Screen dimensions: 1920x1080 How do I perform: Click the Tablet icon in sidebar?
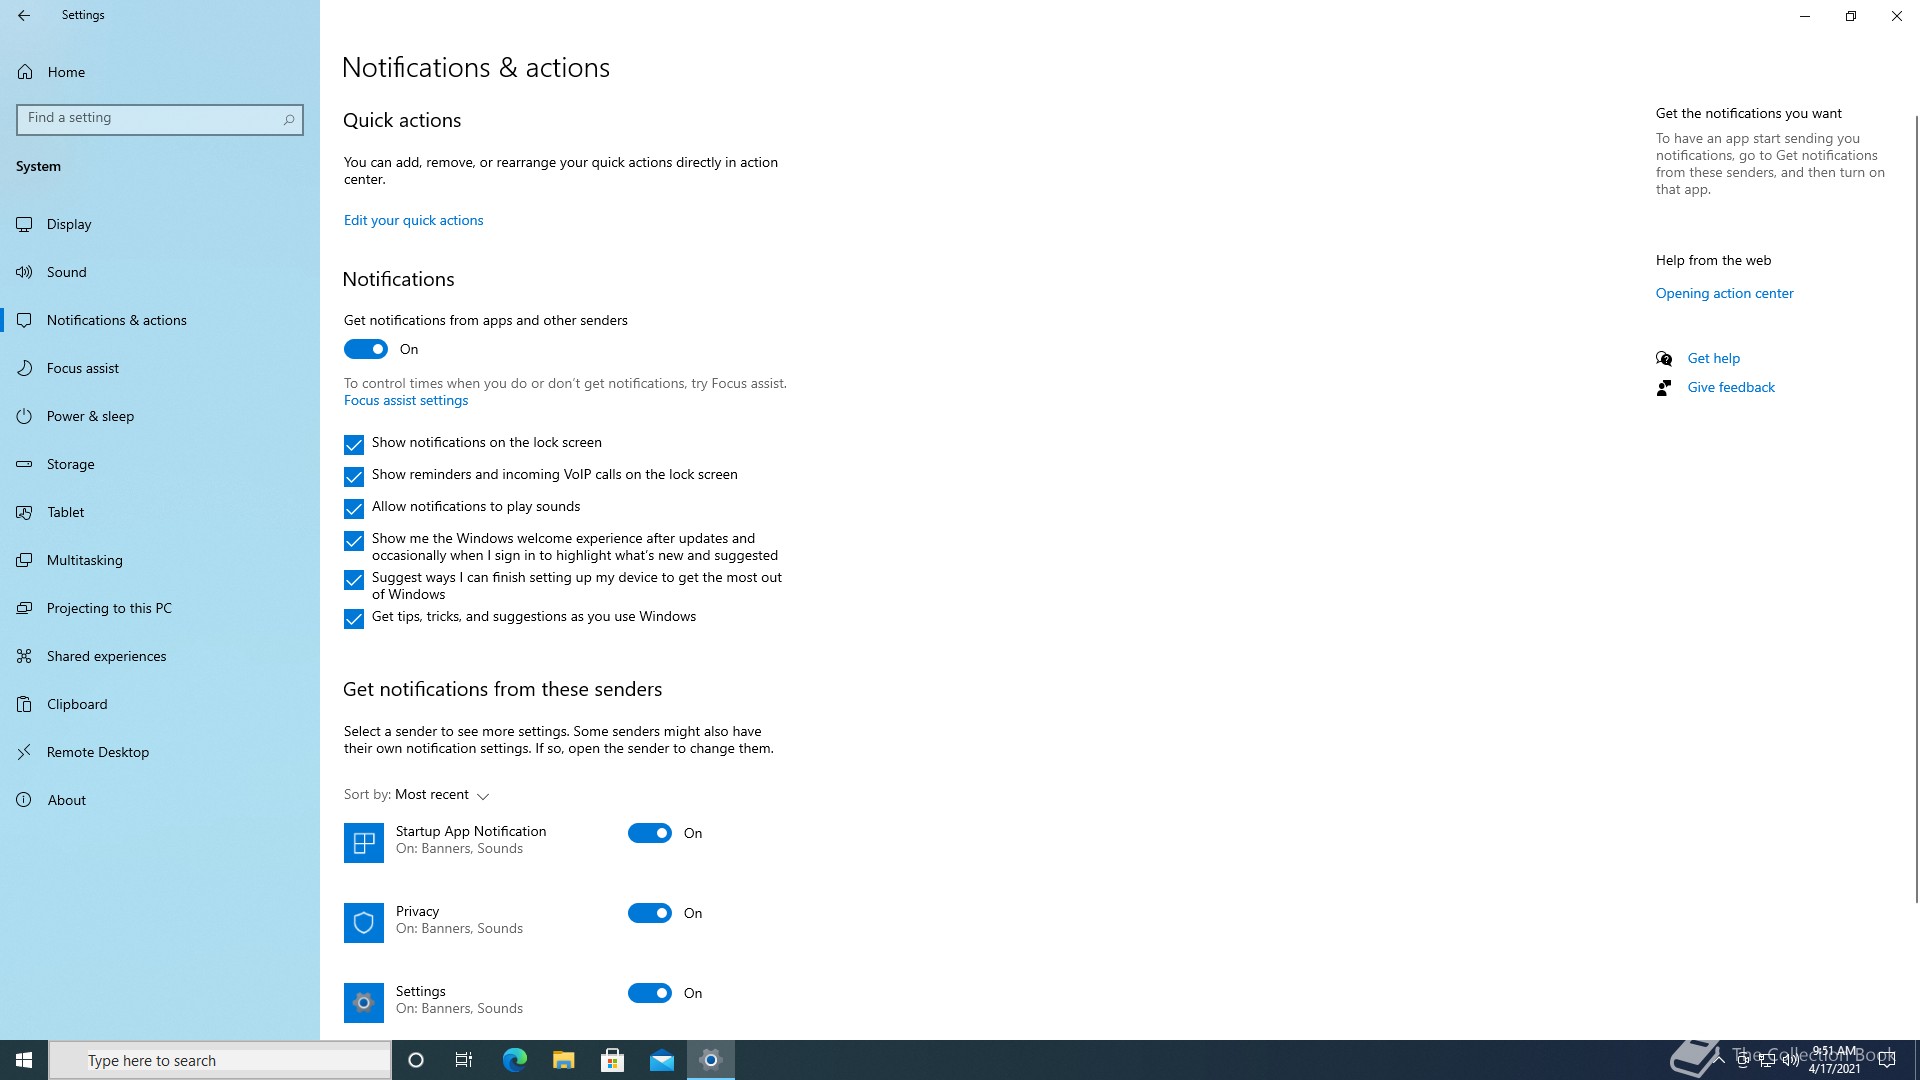coord(25,512)
